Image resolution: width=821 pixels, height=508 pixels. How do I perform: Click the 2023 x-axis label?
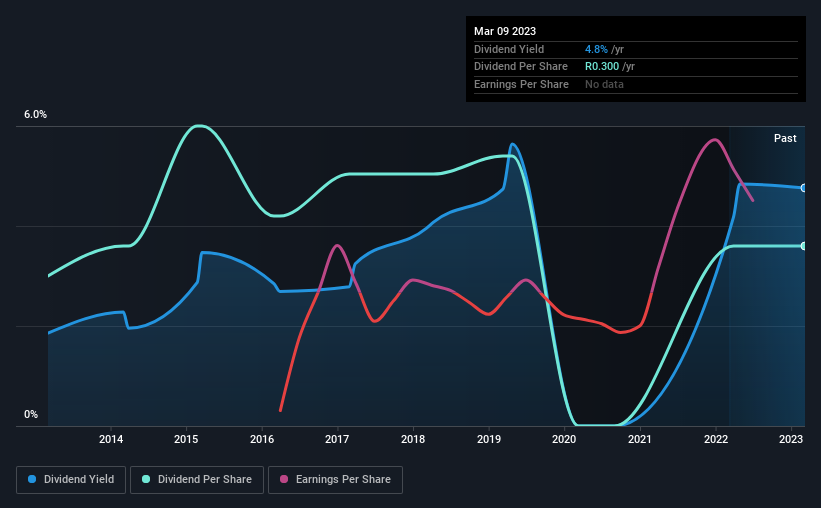791,439
